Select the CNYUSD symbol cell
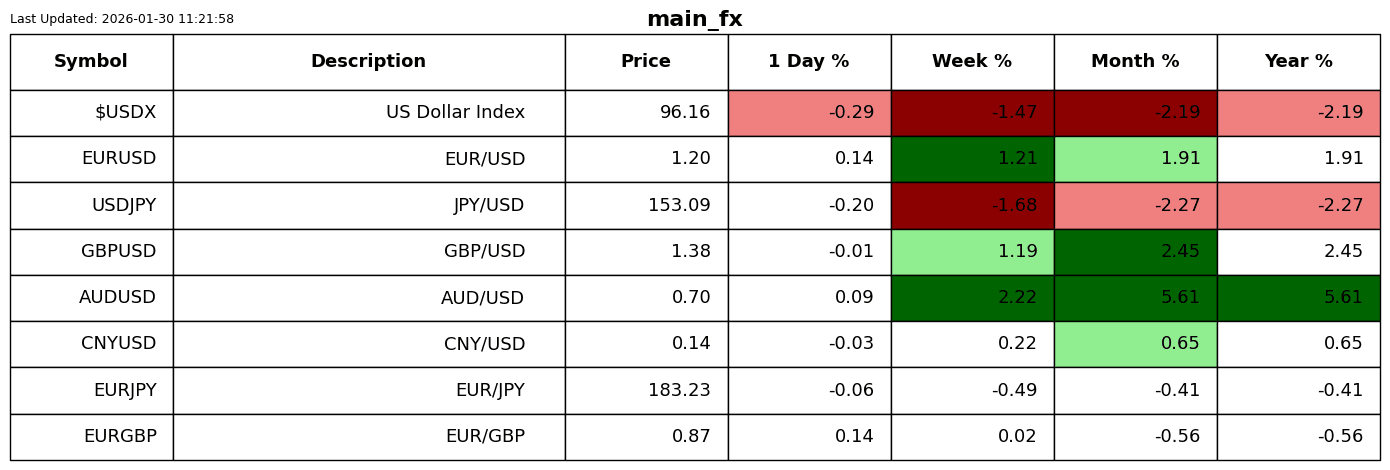The image size is (1390, 470). click(91, 344)
